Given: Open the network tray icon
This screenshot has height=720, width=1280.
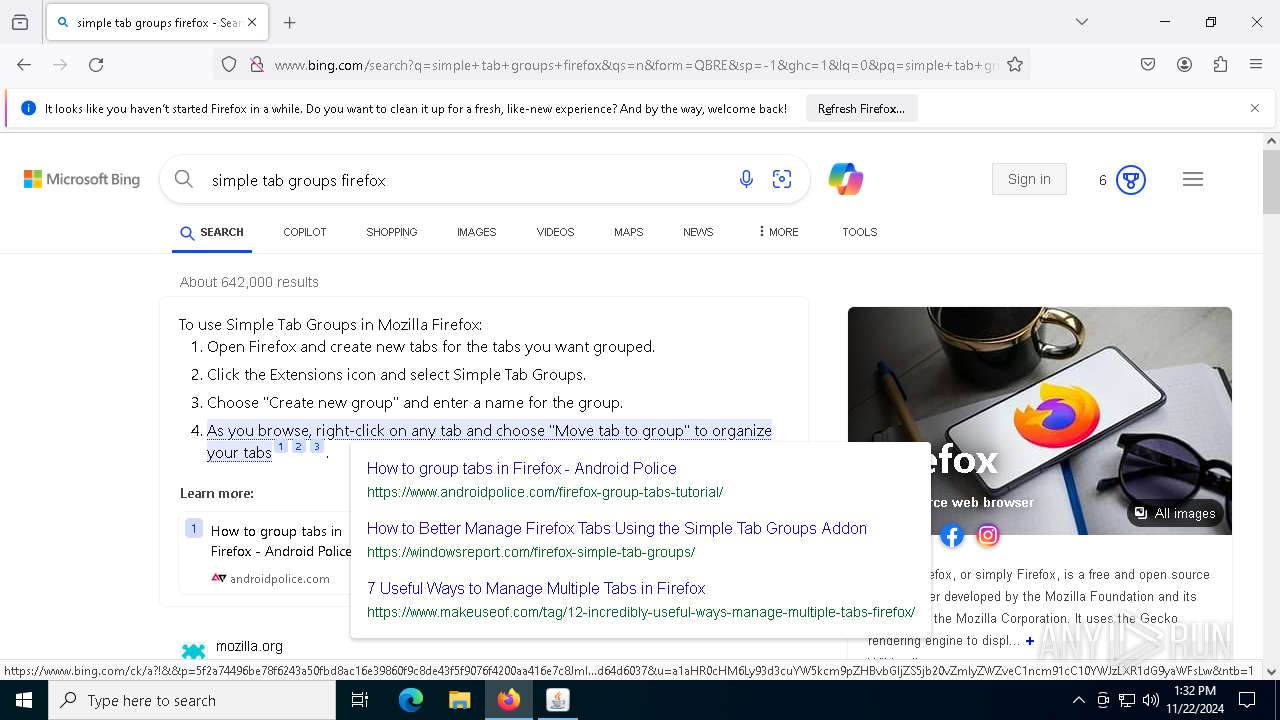Looking at the screenshot, I should point(1127,700).
